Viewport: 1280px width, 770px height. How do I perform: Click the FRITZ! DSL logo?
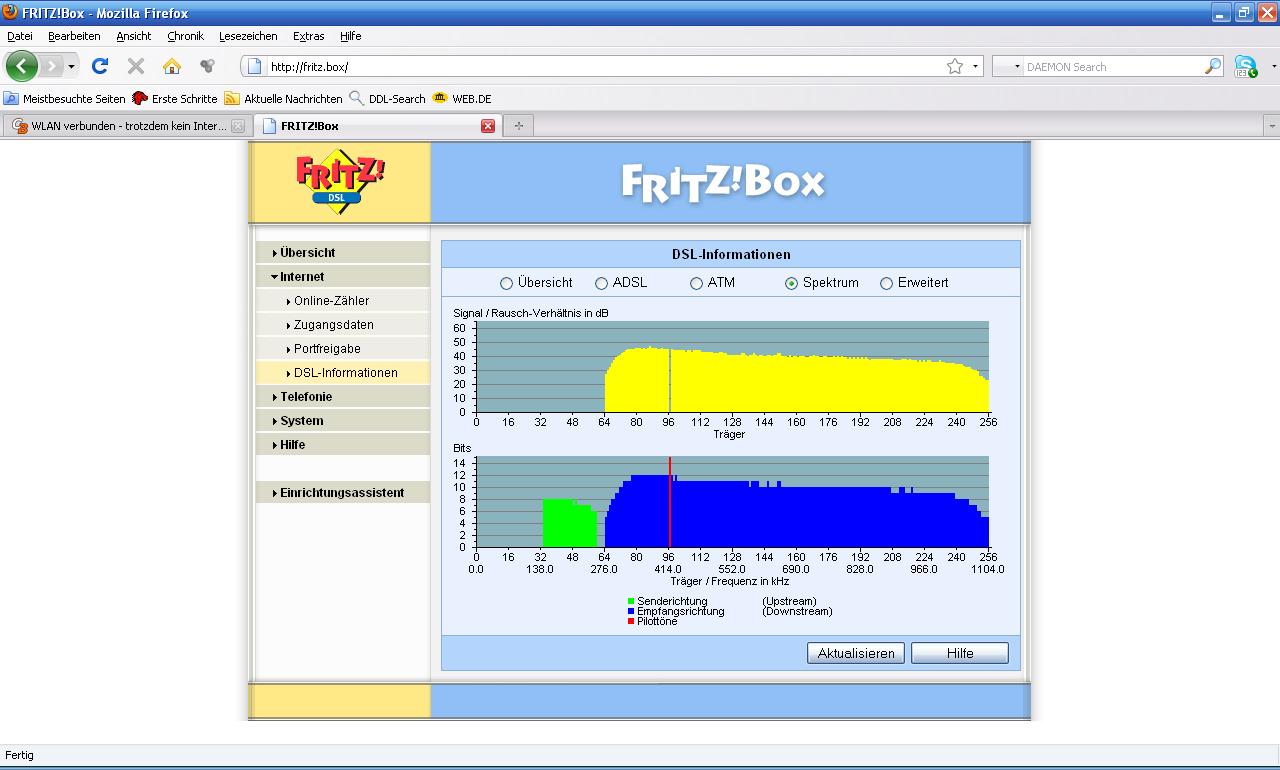(340, 181)
